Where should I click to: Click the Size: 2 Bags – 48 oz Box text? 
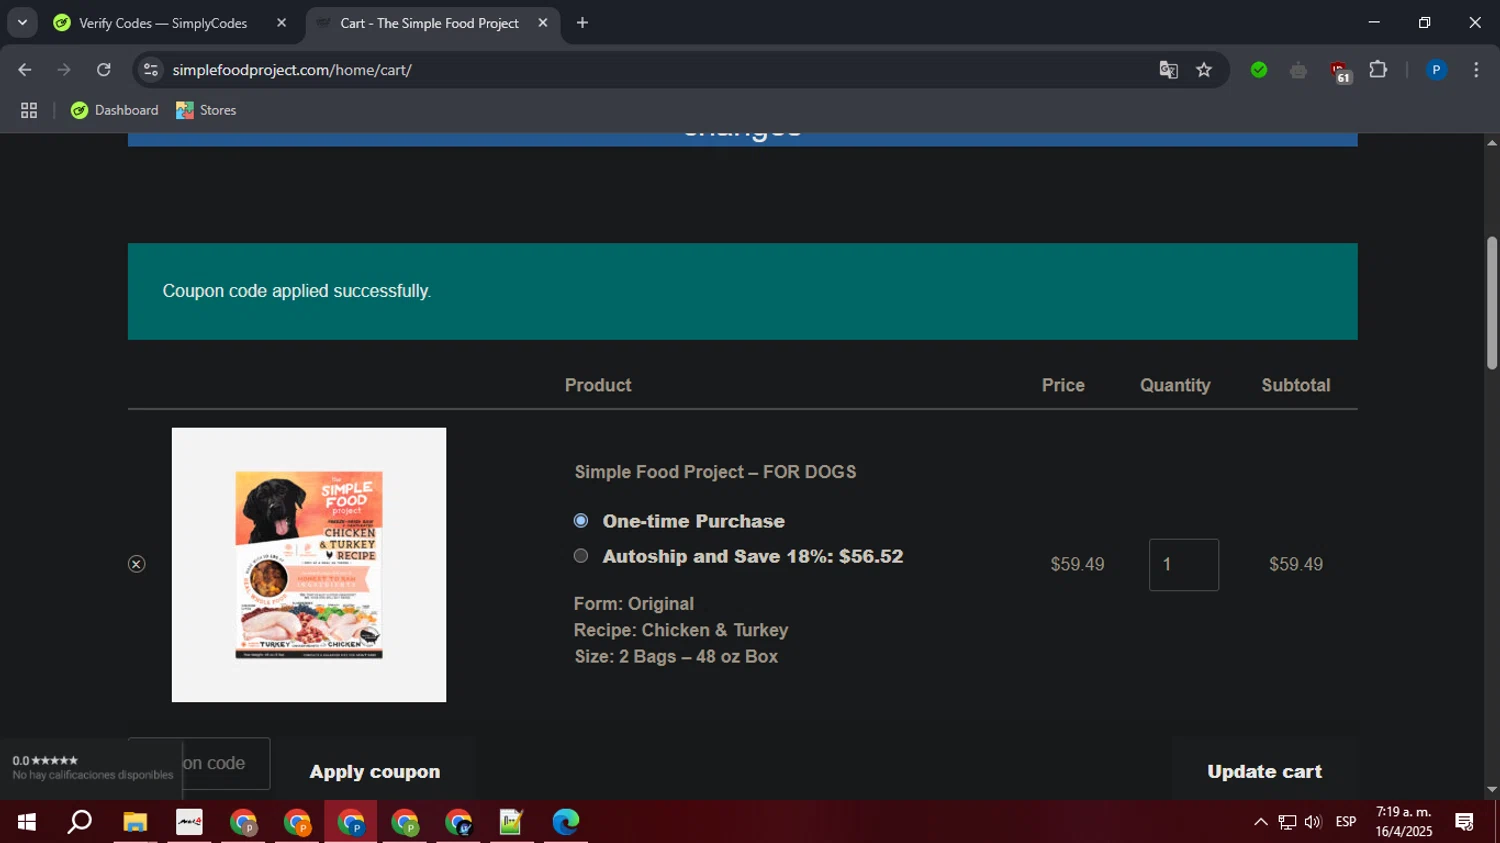click(676, 657)
